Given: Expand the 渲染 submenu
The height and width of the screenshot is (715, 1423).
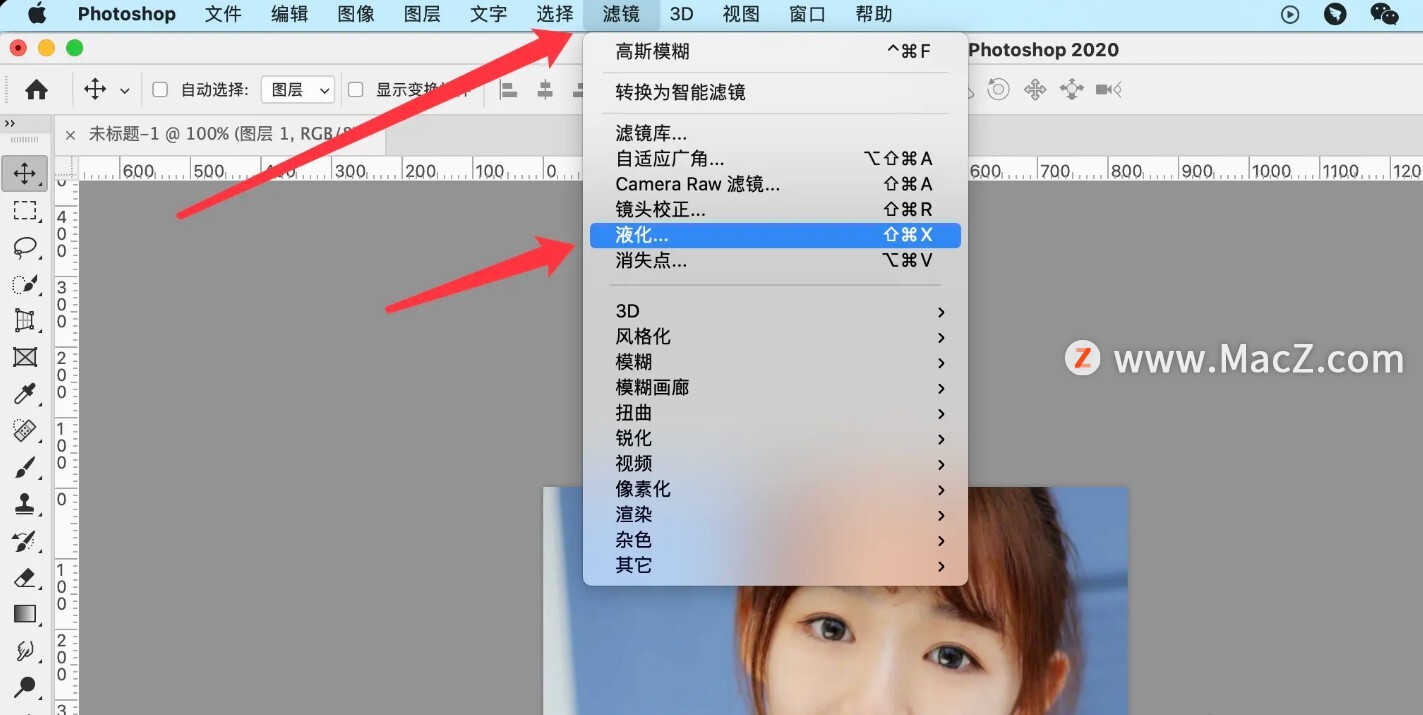Looking at the screenshot, I should [x=774, y=514].
